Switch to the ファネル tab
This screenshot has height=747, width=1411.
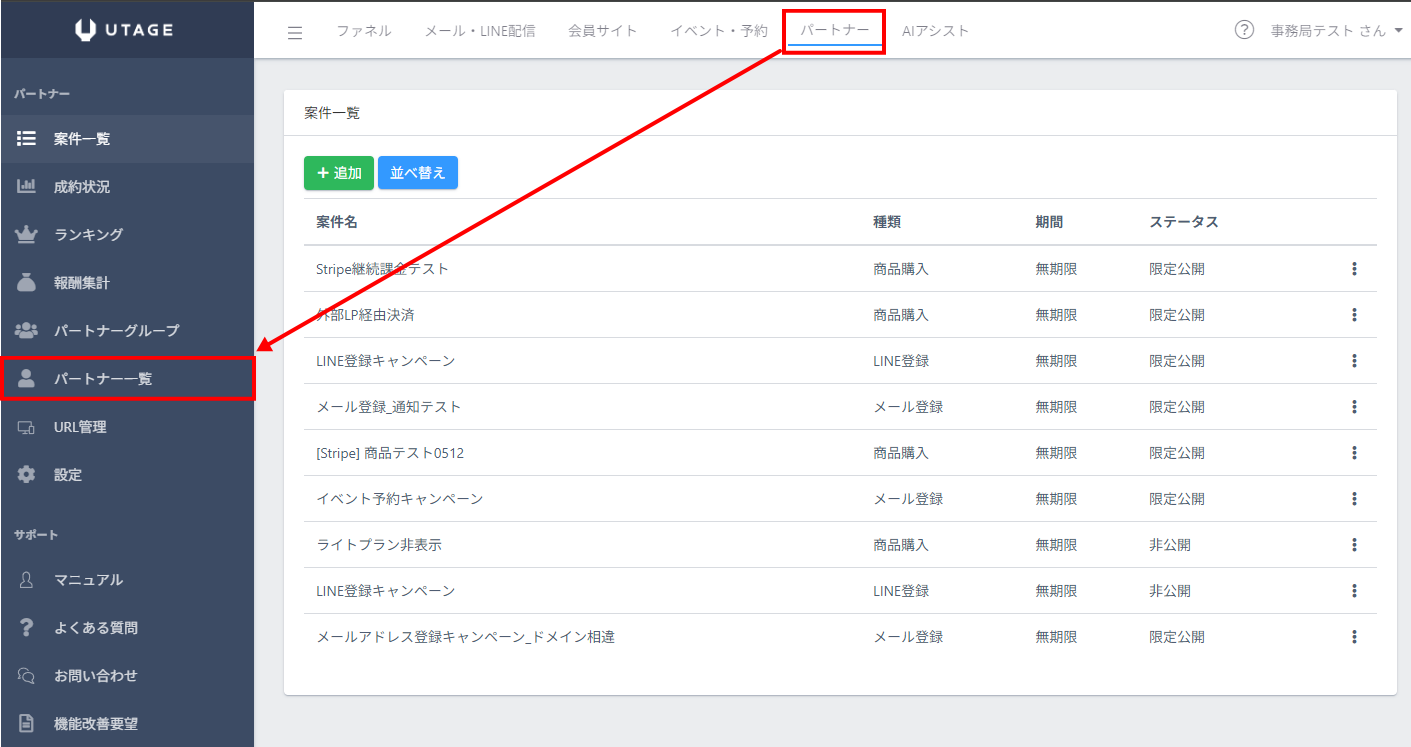(x=364, y=31)
